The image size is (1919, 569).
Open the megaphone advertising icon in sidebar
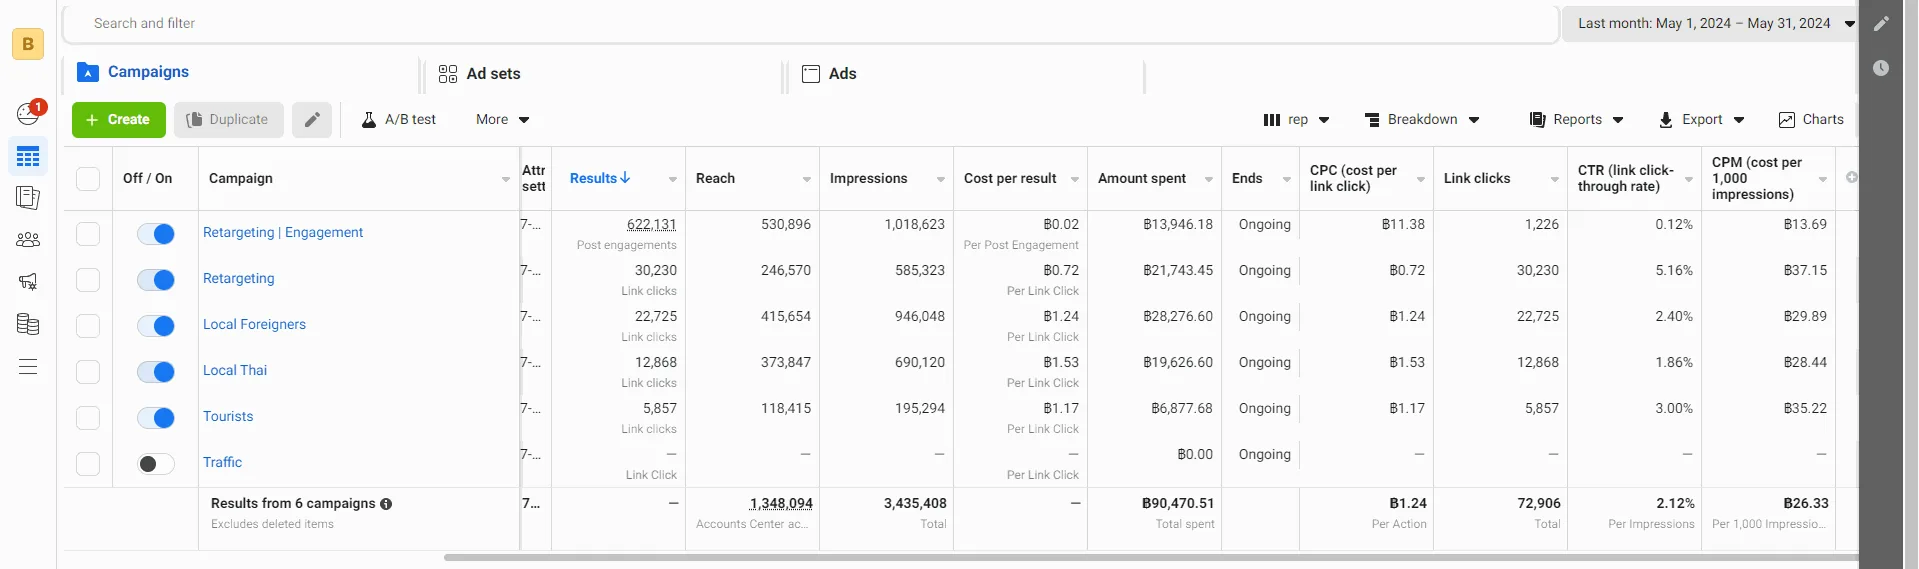click(28, 282)
